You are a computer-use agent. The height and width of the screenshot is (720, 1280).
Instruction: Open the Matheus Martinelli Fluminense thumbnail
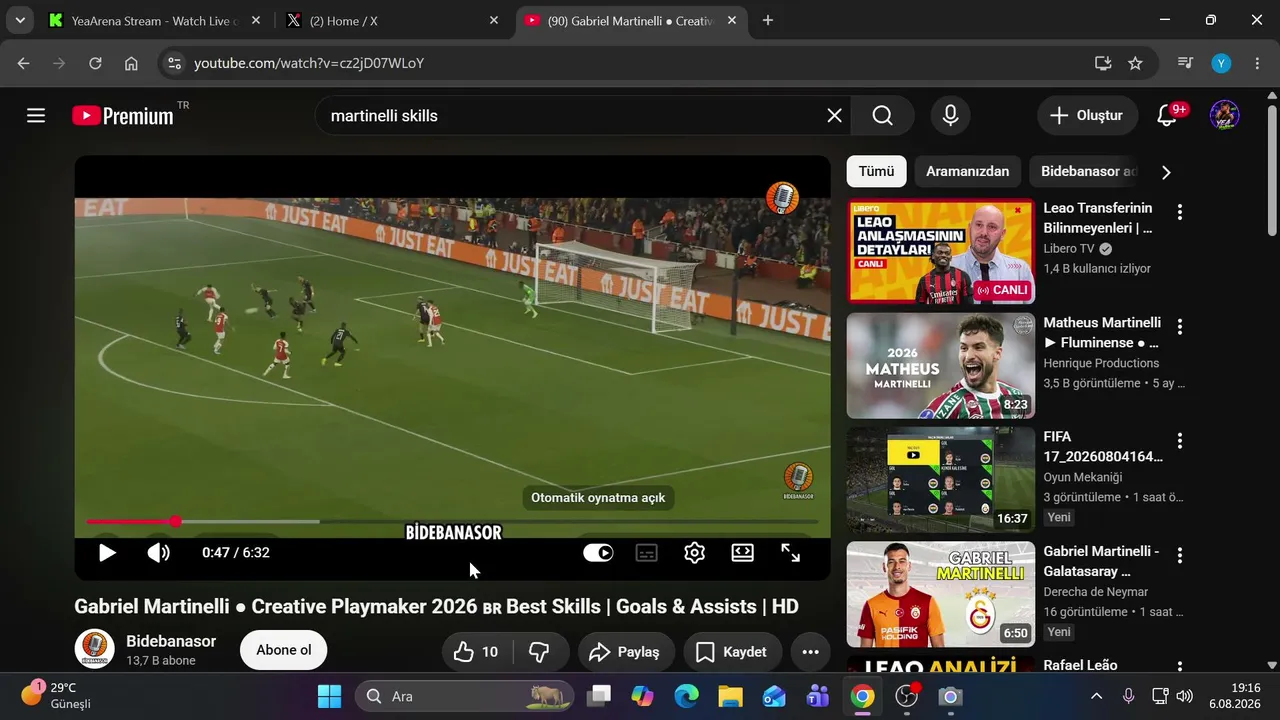(x=941, y=366)
